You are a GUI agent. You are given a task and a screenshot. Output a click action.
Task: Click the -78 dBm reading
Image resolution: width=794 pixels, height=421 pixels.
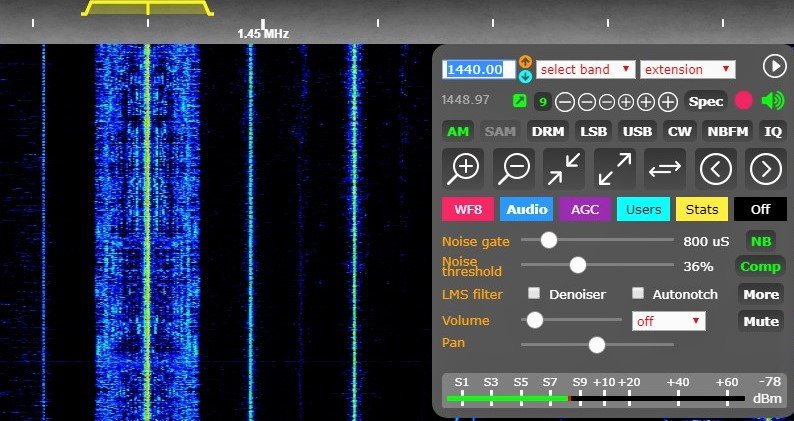pyautogui.click(x=767, y=390)
